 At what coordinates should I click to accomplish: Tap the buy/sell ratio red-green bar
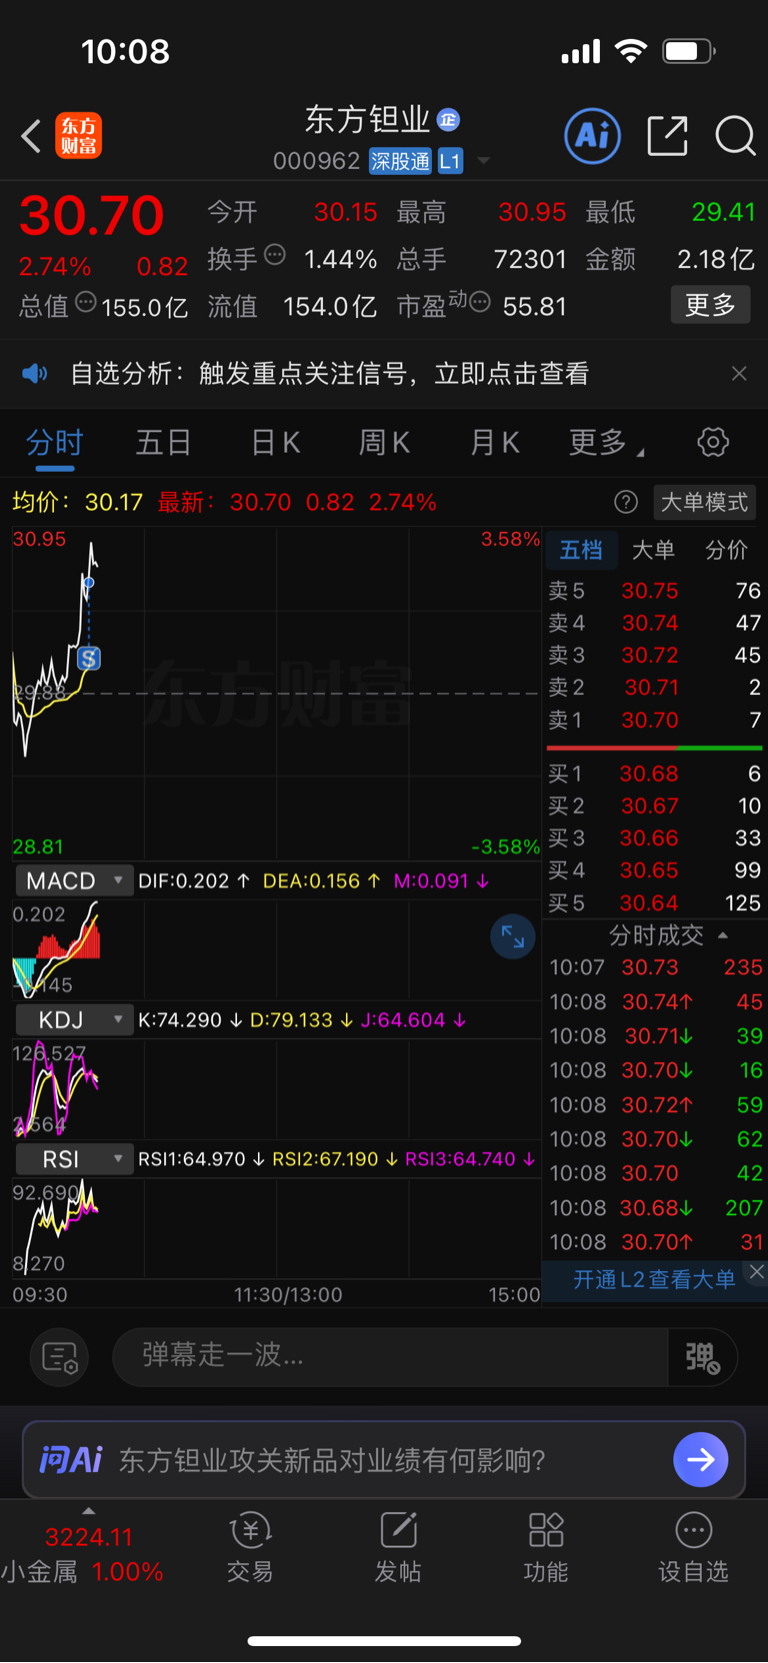[654, 747]
